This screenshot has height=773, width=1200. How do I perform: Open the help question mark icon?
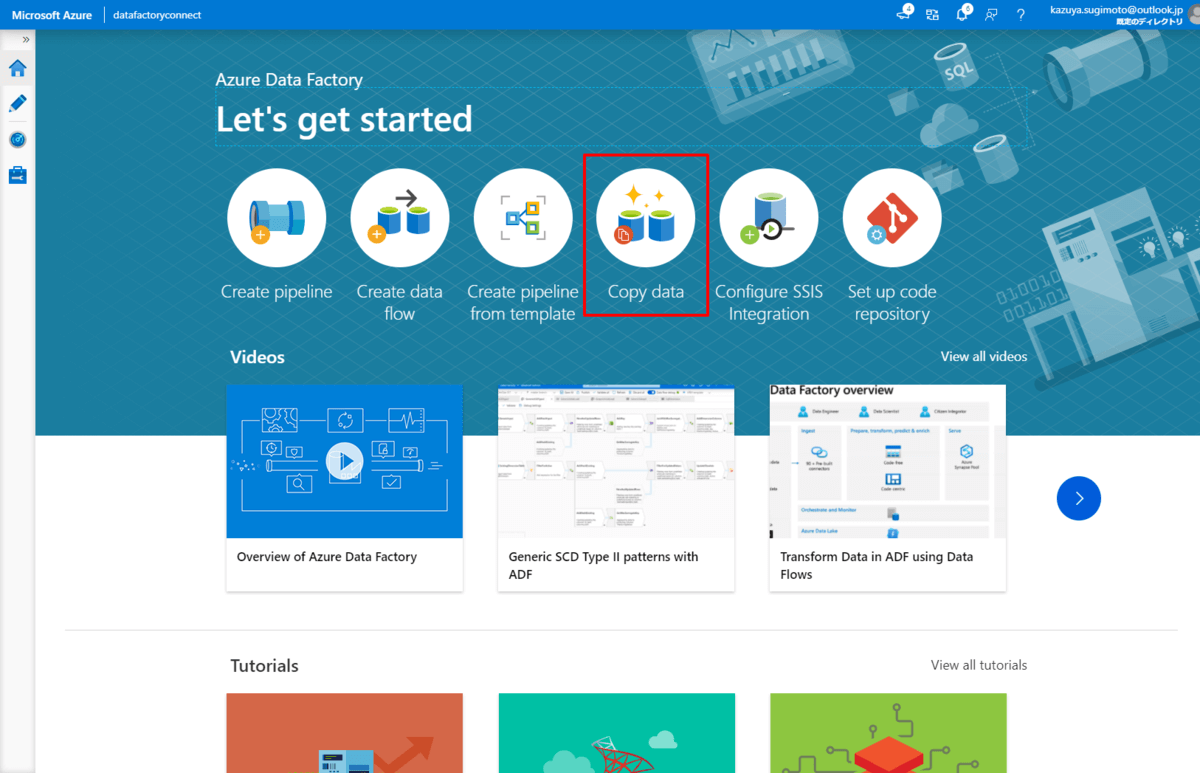[1020, 15]
